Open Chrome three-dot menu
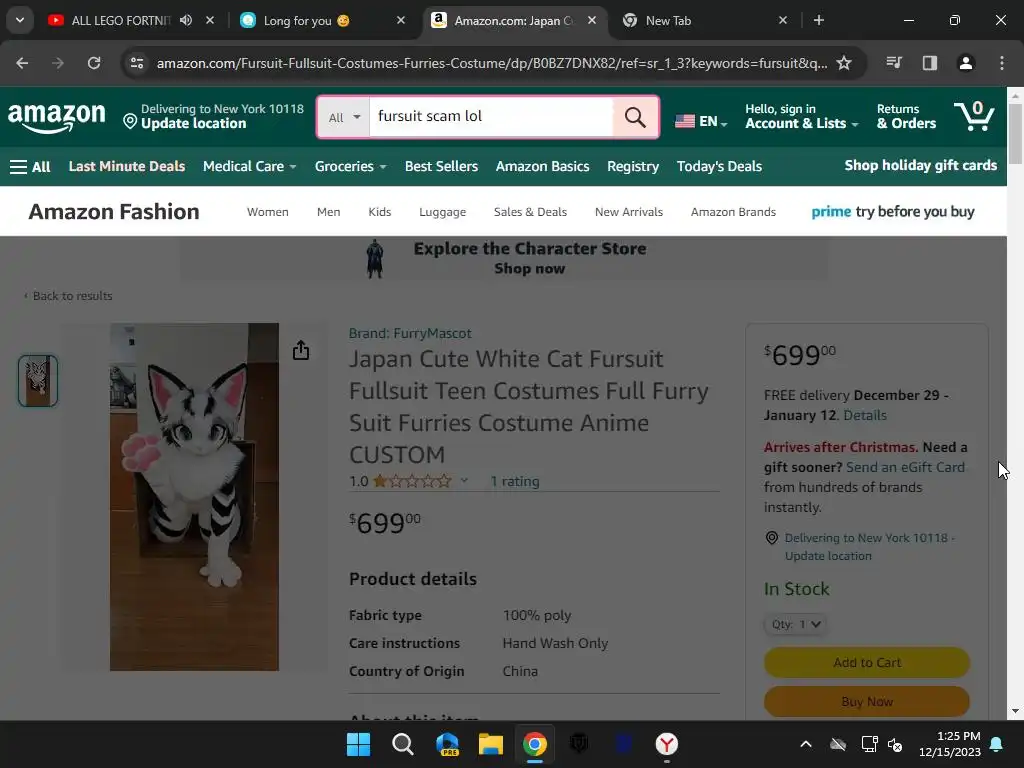Viewport: 1024px width, 768px height. pos(1002,63)
